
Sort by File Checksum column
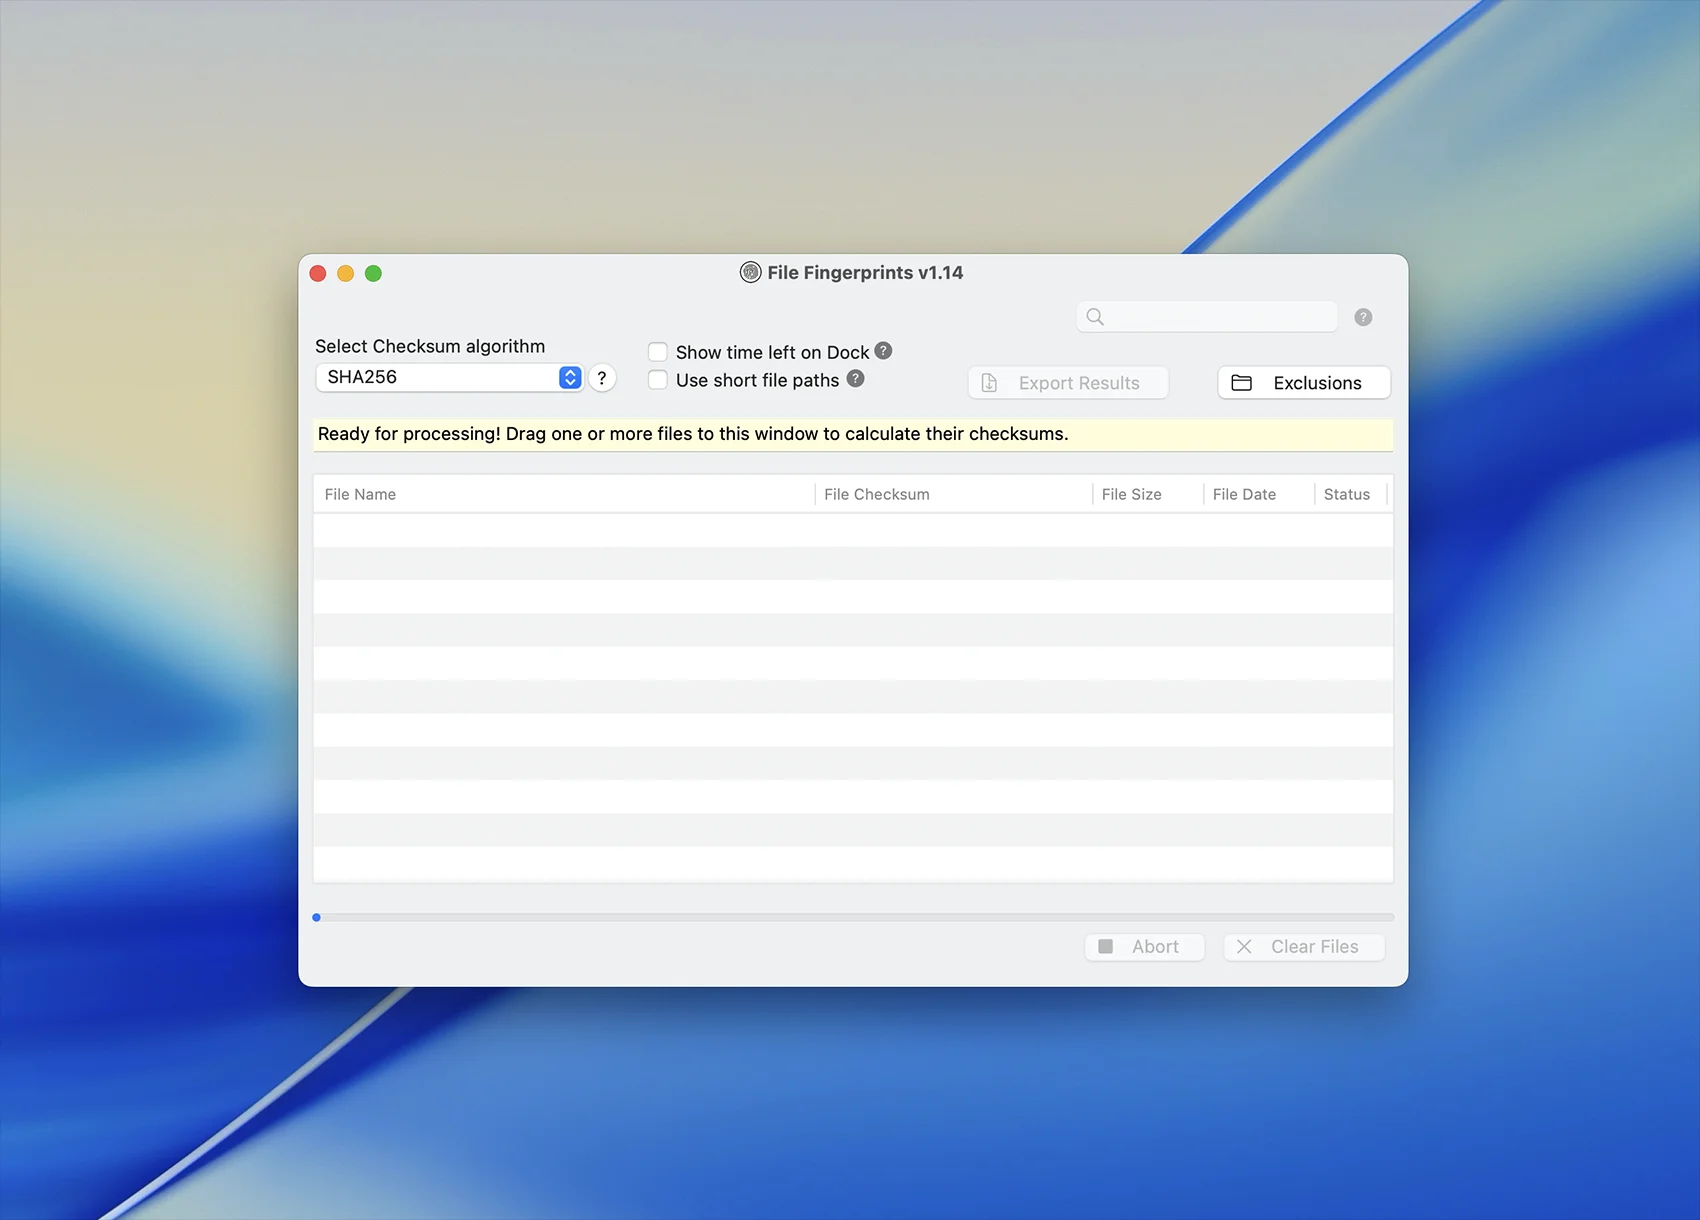click(954, 494)
